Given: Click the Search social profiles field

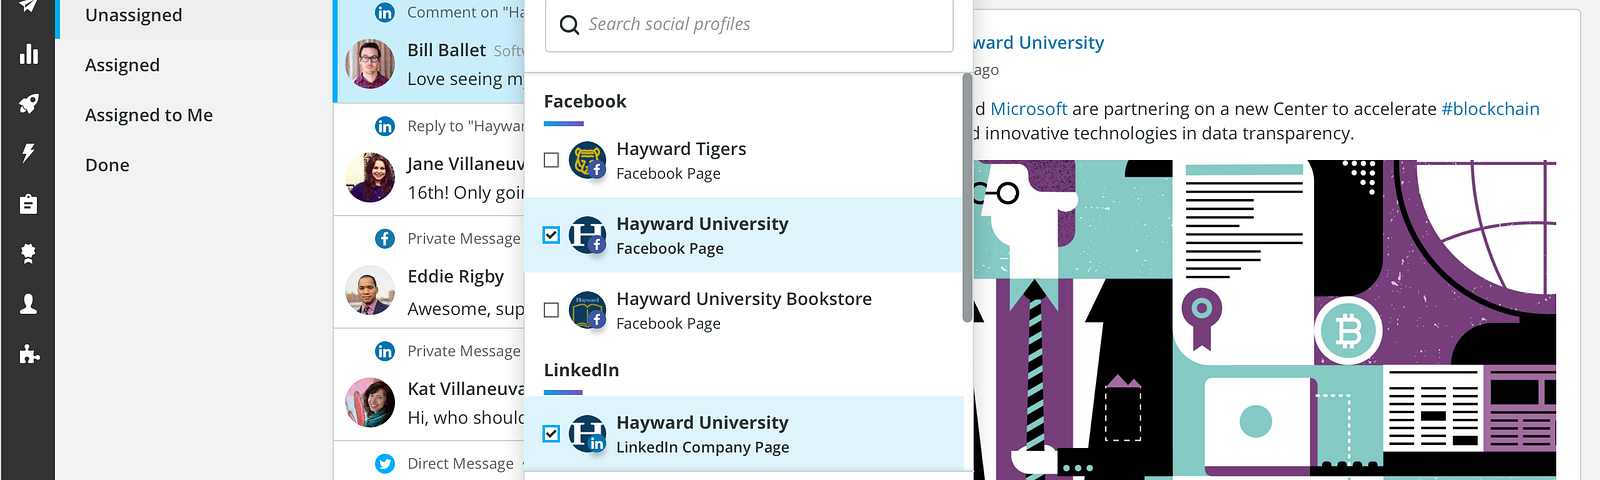Looking at the screenshot, I should click(x=749, y=25).
